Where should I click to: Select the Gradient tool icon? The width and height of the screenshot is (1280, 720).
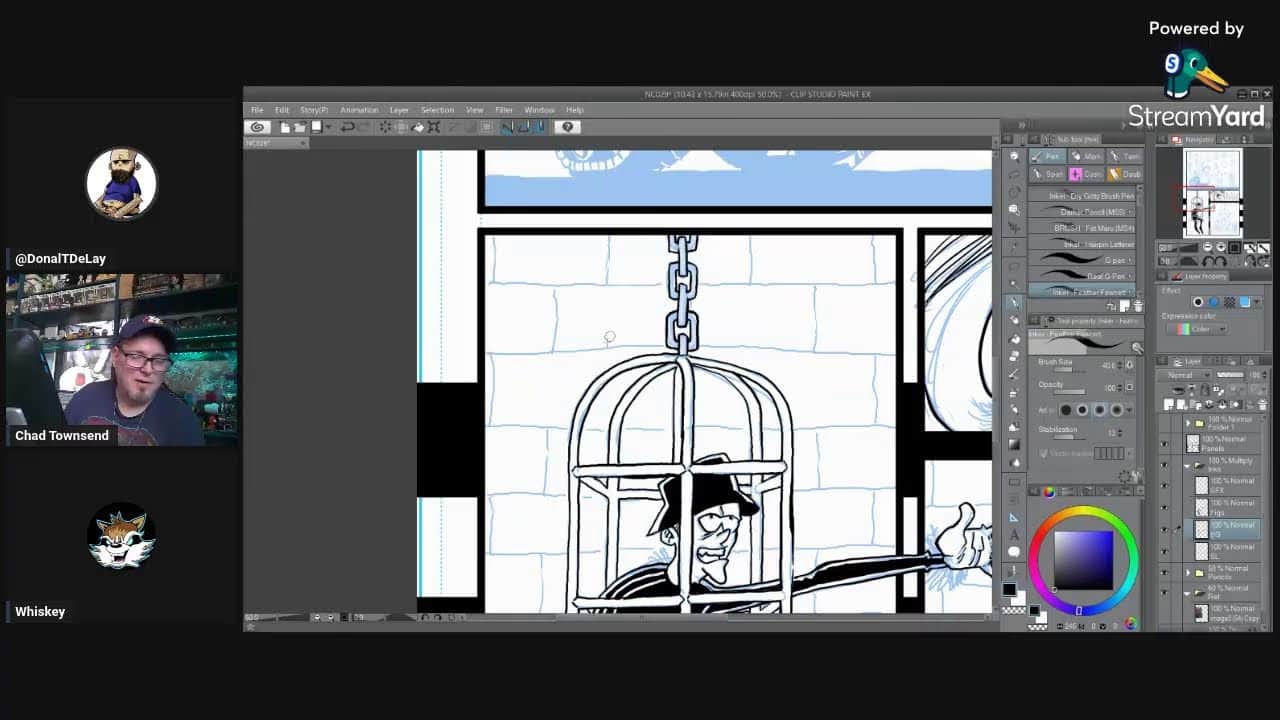(x=1014, y=444)
